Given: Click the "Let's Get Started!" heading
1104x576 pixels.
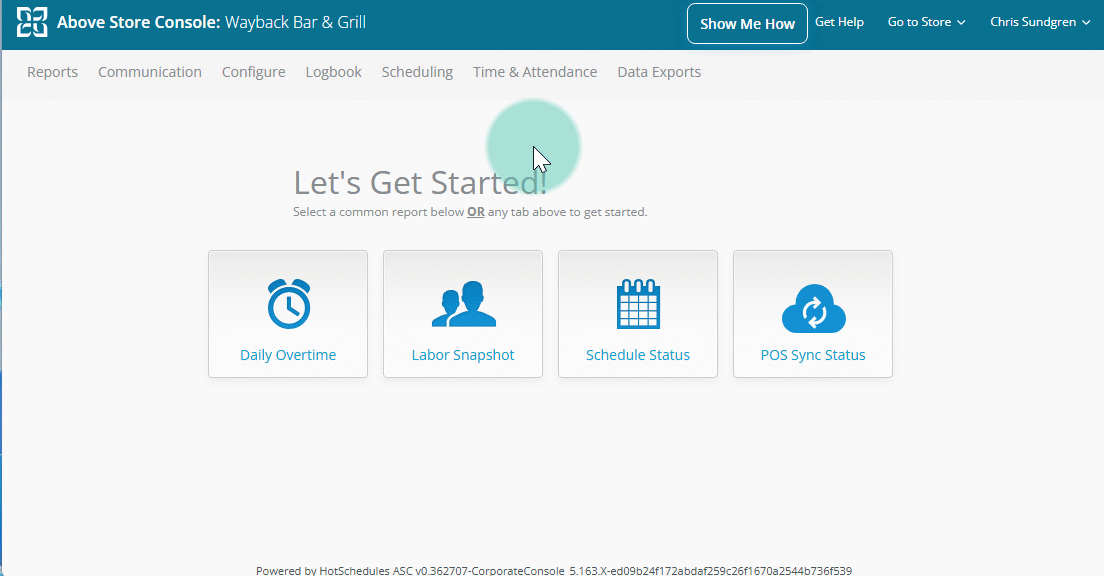Looking at the screenshot, I should tap(420, 182).
